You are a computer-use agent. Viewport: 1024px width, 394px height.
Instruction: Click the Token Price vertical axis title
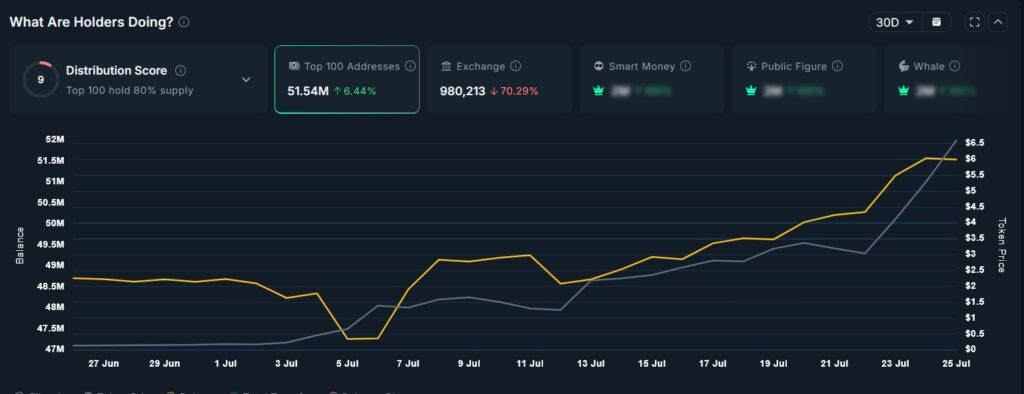click(x=1001, y=245)
